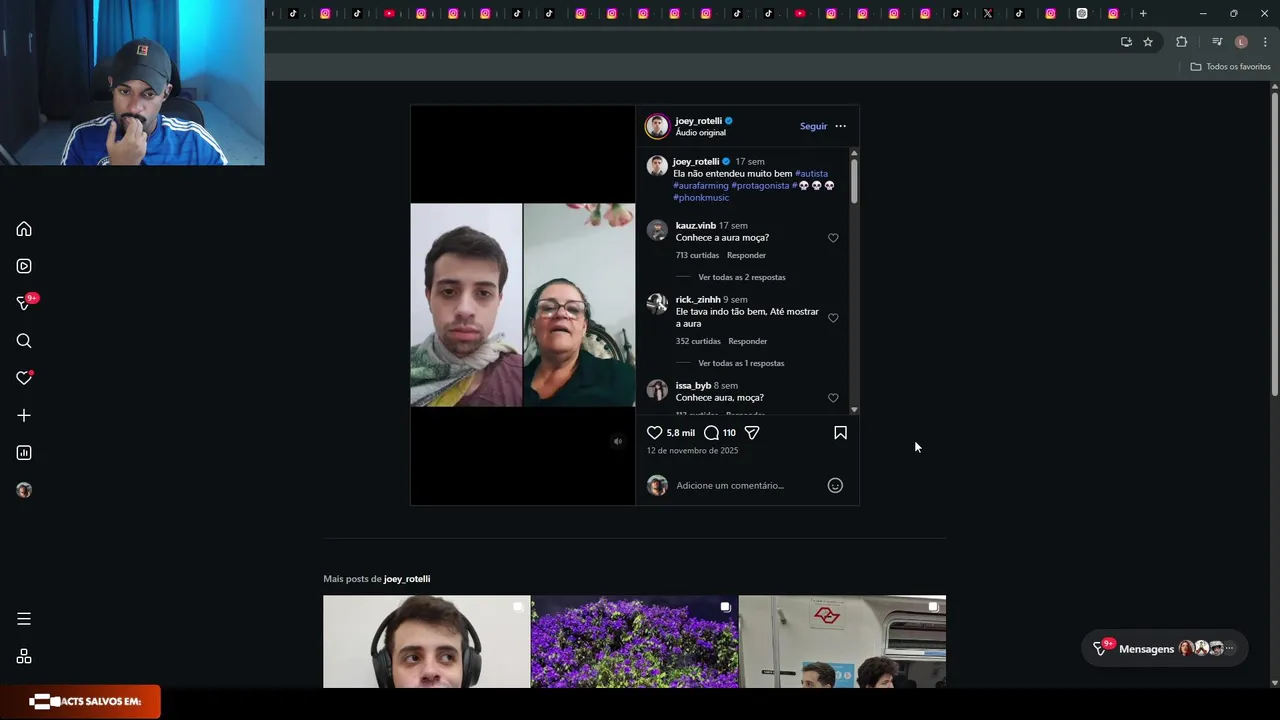
Task: Switch to the X (Twitter) browser tab
Action: 988,13
